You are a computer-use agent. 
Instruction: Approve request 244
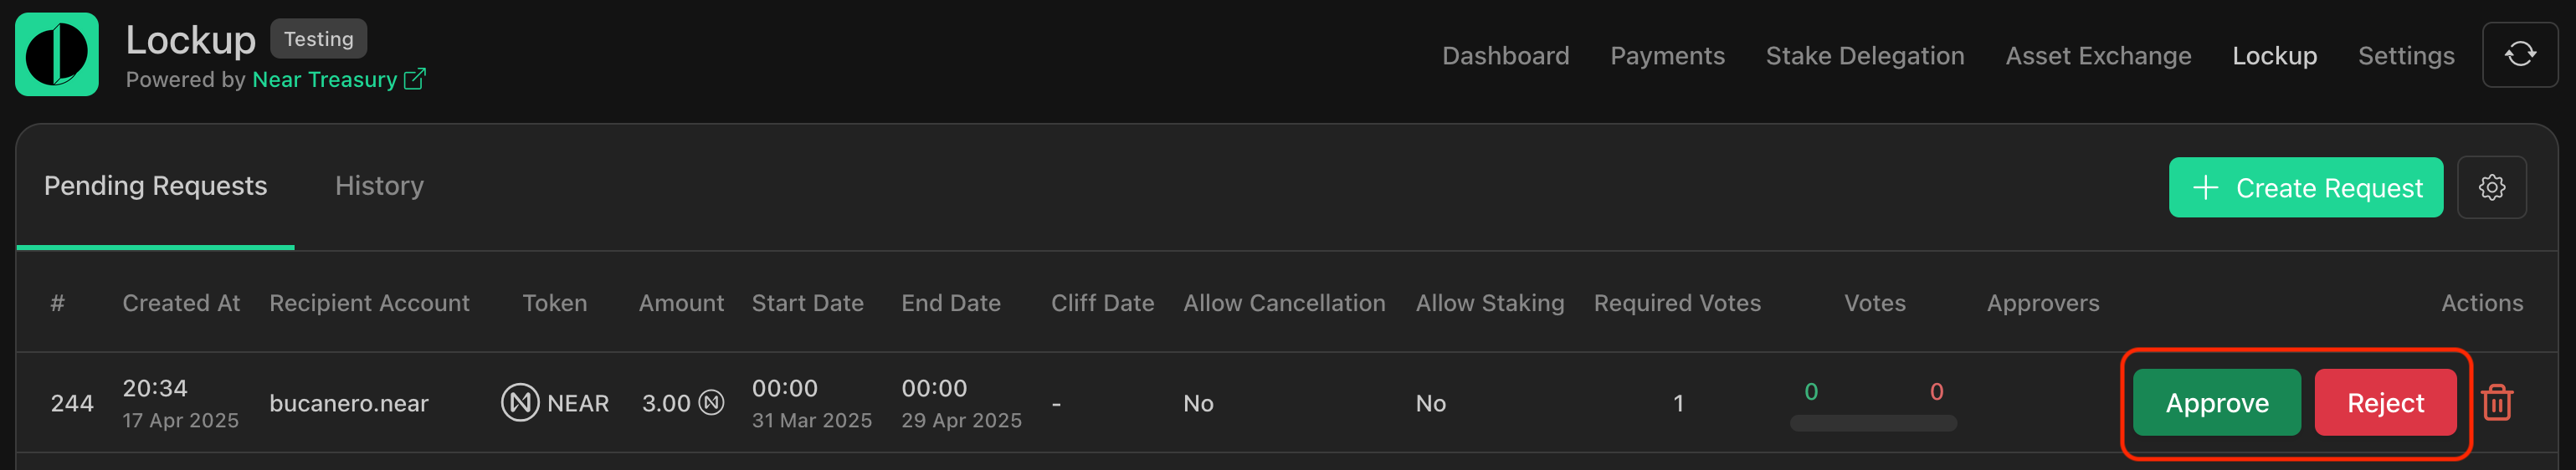[2216, 402]
